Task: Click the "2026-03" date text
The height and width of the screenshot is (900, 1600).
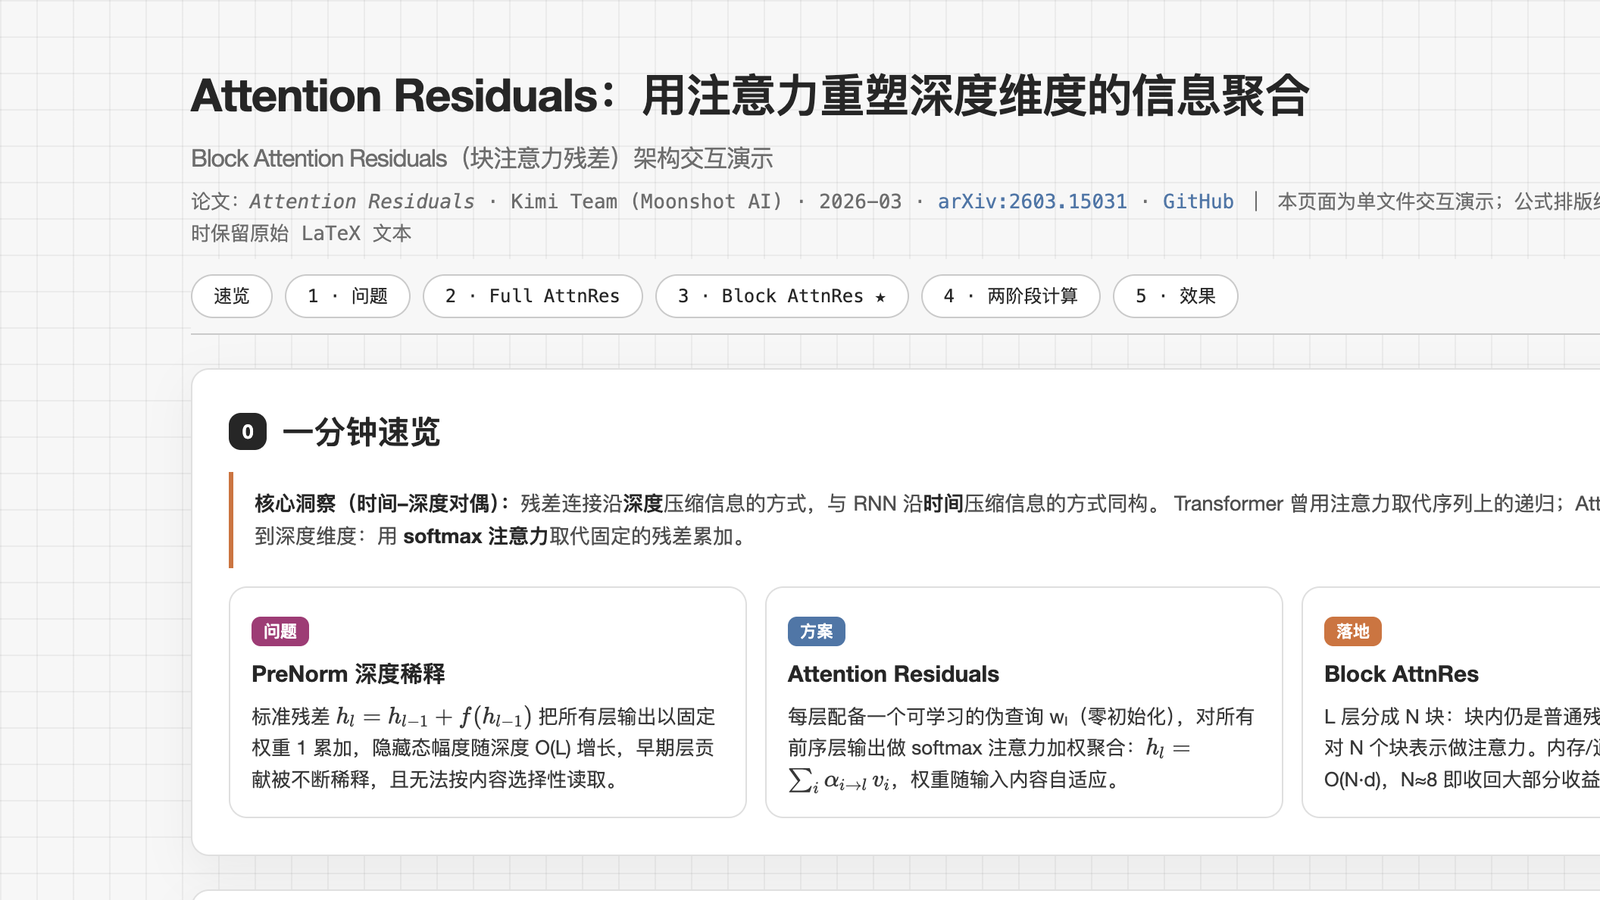Action: click(x=860, y=201)
